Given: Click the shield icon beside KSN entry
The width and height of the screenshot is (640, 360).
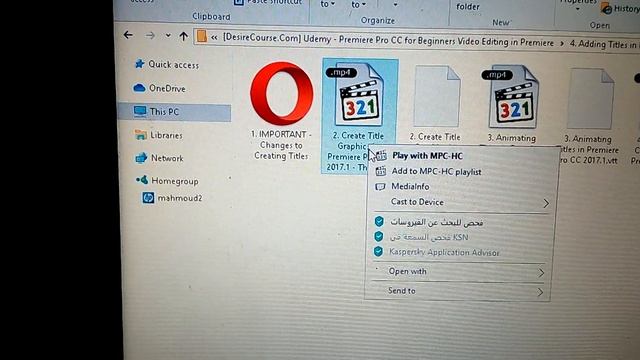Looking at the screenshot, I should tap(379, 236).
